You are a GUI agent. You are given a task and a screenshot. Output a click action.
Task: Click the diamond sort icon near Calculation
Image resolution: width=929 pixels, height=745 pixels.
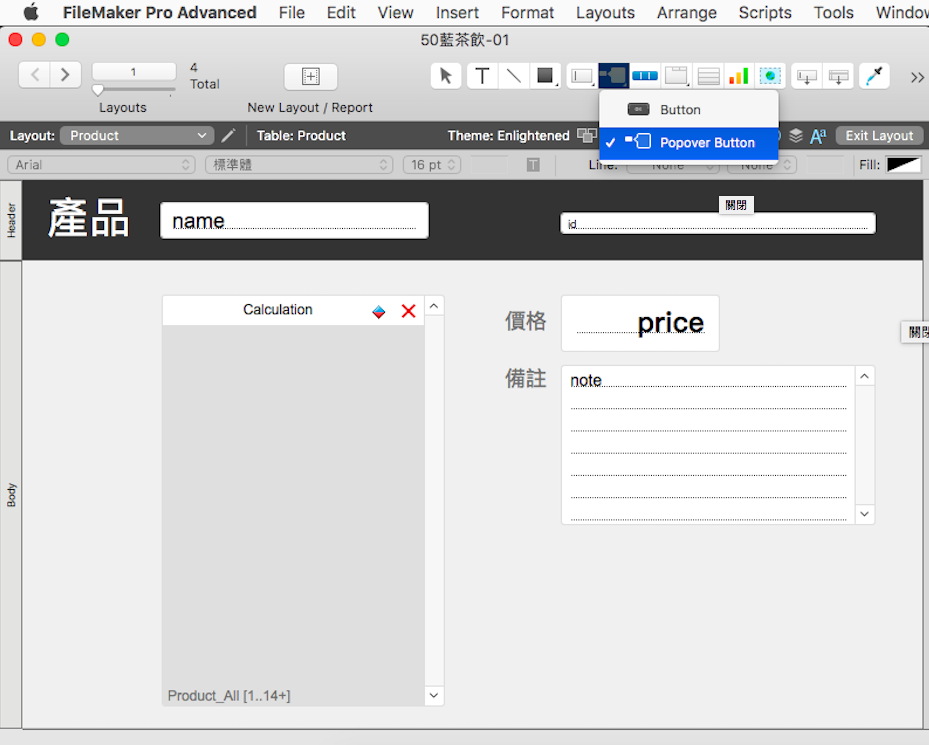pyautogui.click(x=379, y=312)
